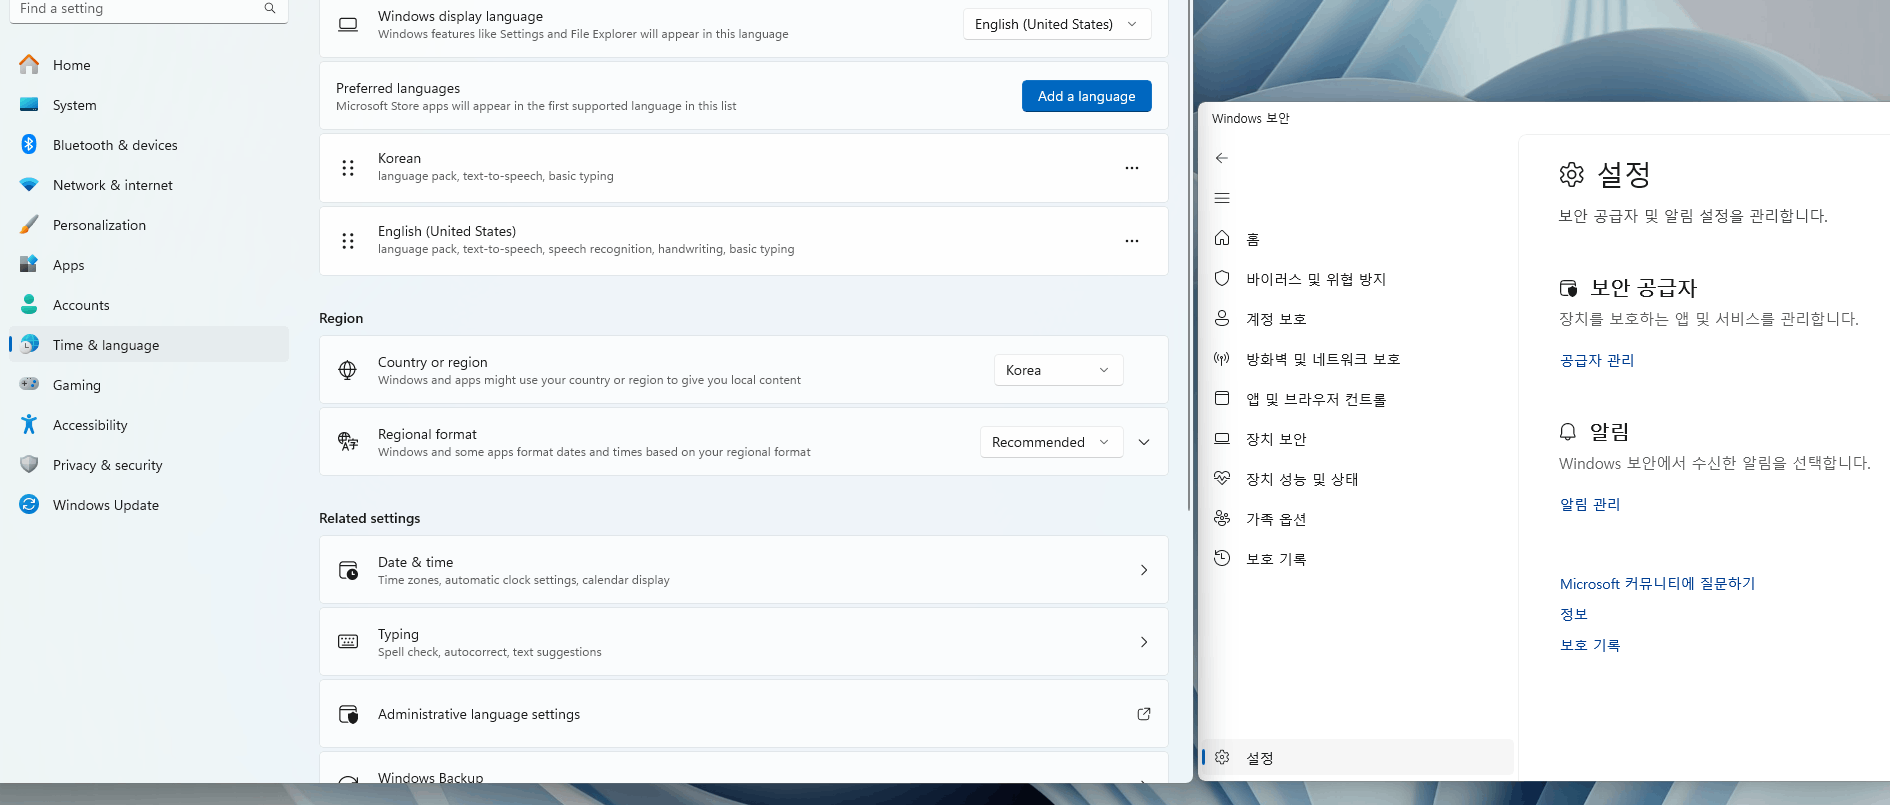The width and height of the screenshot is (1890, 805).
Task: Open 장치 보안 in Windows 보안
Action: point(1358,439)
